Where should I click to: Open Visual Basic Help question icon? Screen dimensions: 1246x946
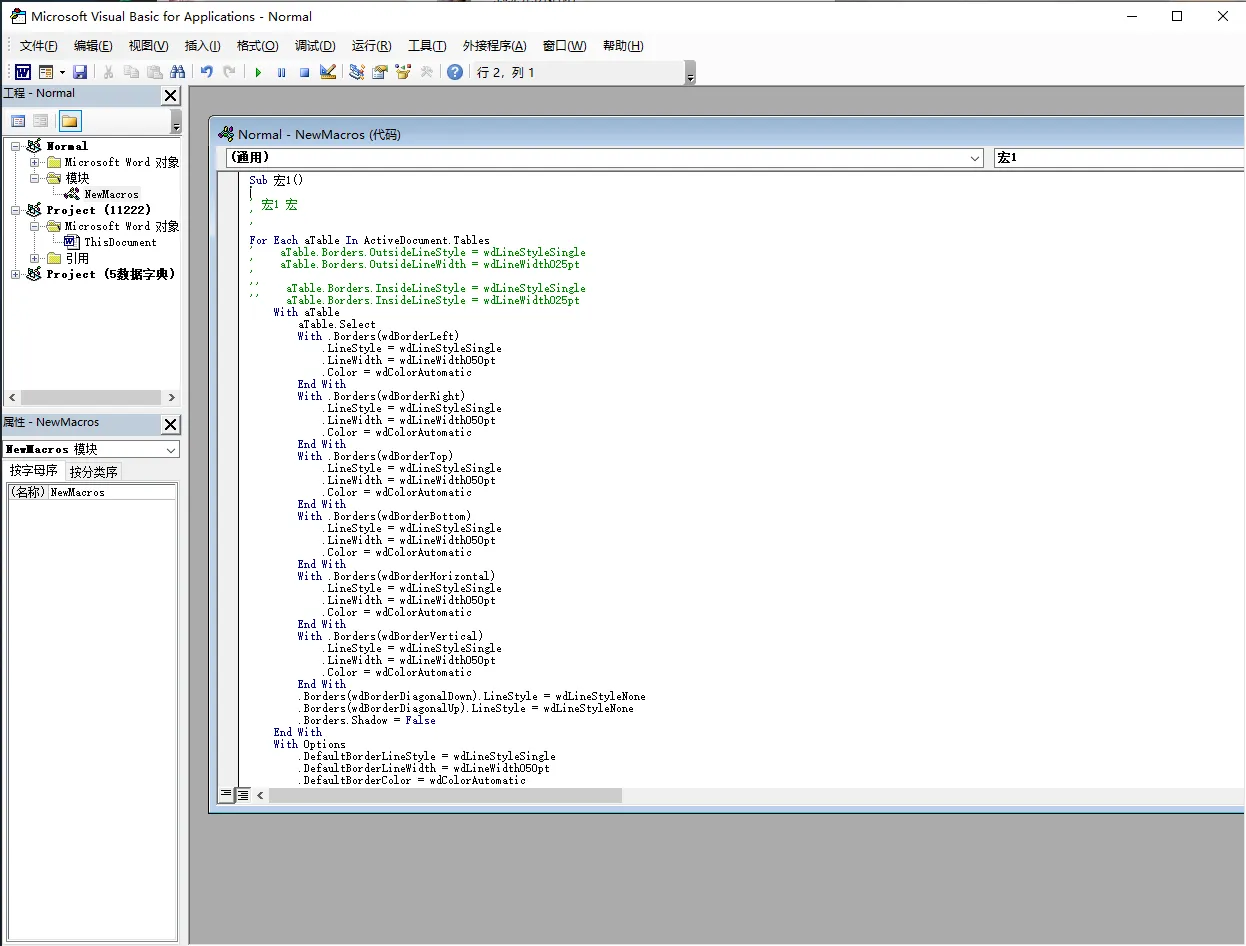pos(455,72)
